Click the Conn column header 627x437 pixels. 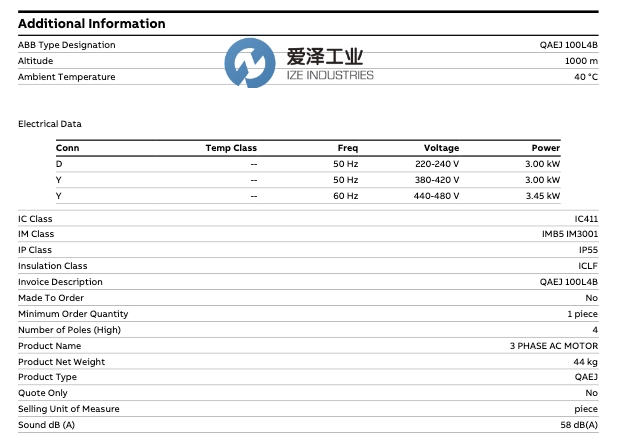[67, 148]
